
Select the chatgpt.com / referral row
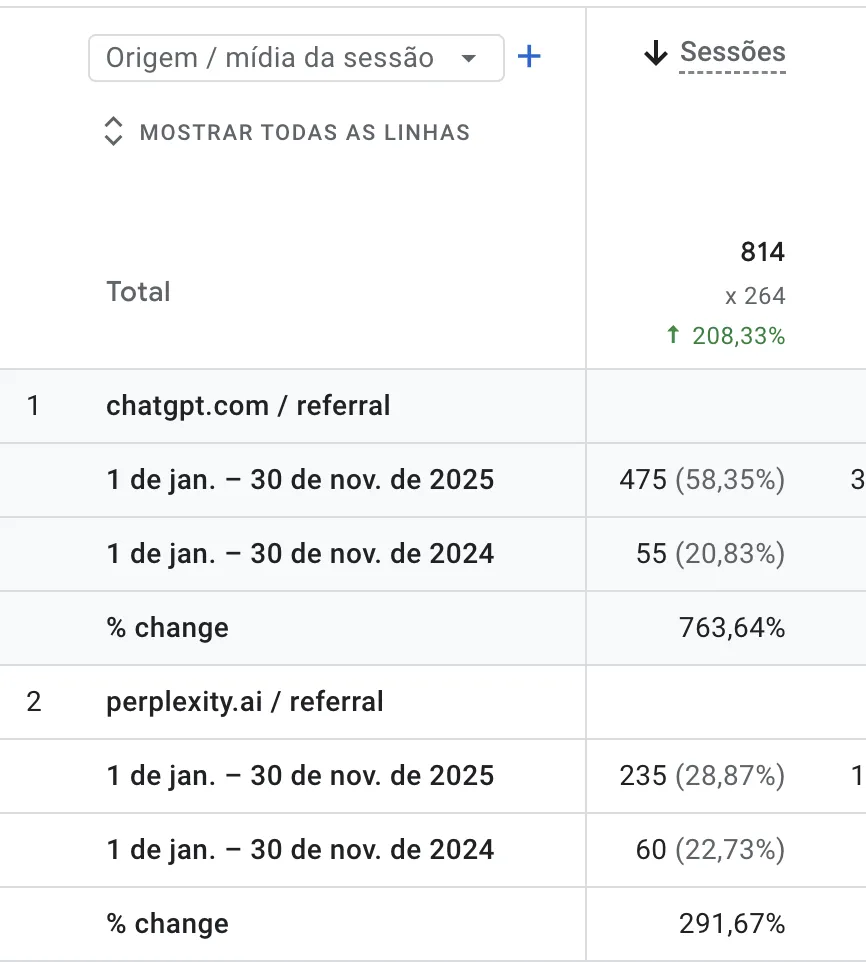click(x=246, y=405)
